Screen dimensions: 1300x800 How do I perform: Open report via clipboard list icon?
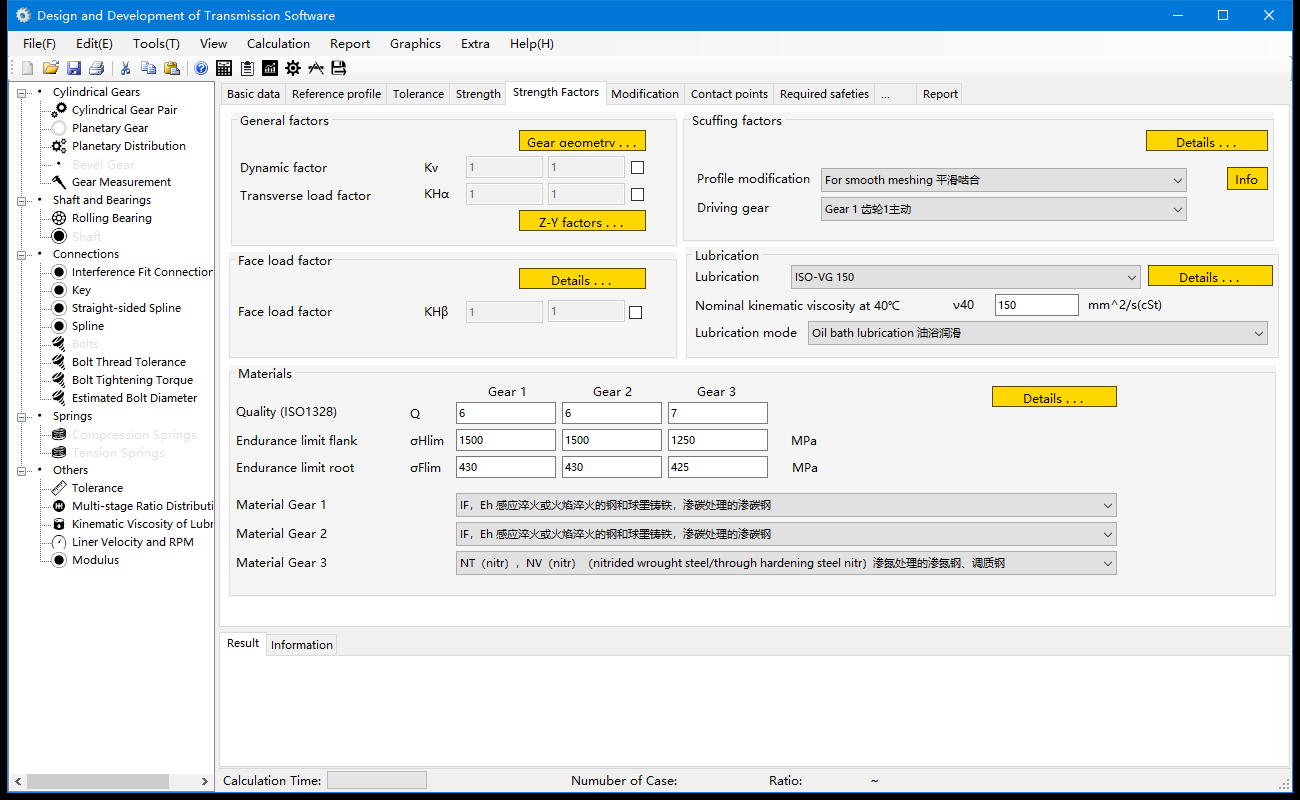click(247, 68)
